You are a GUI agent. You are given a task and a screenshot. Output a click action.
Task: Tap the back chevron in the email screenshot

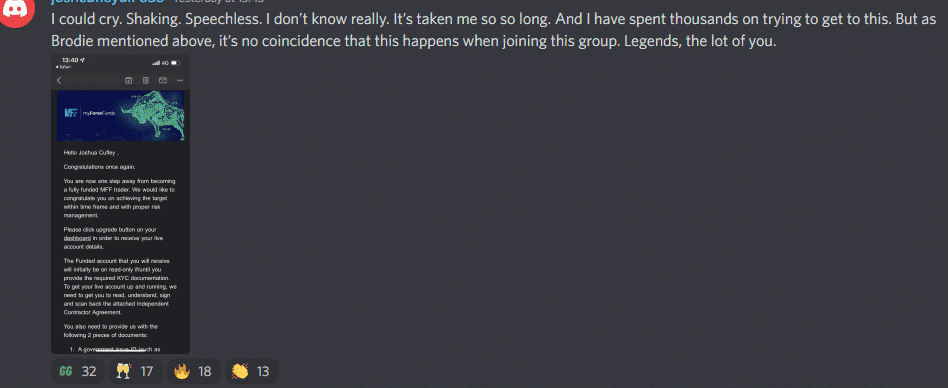coord(59,80)
